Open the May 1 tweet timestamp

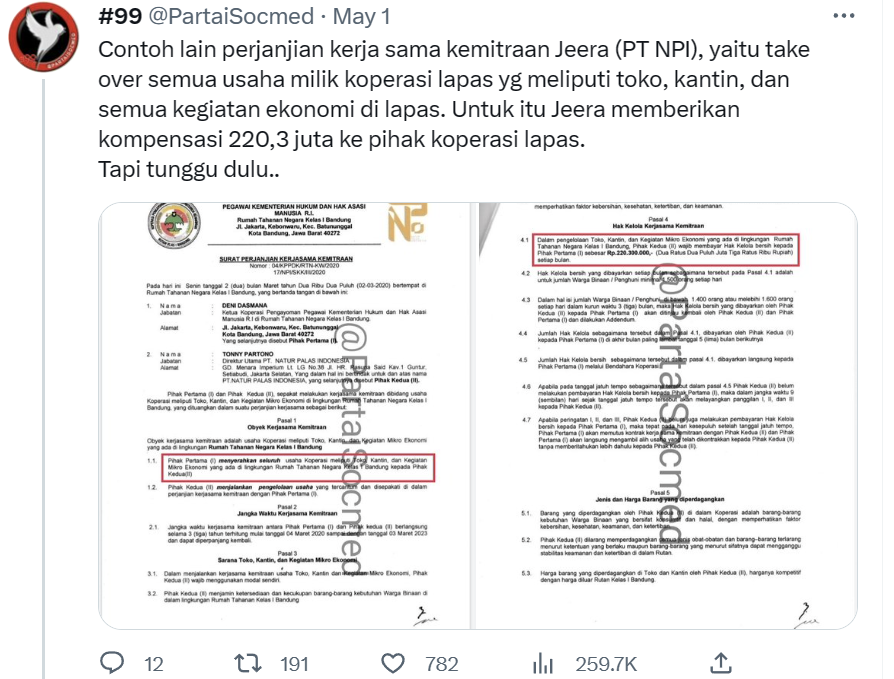pyautogui.click(x=361, y=17)
